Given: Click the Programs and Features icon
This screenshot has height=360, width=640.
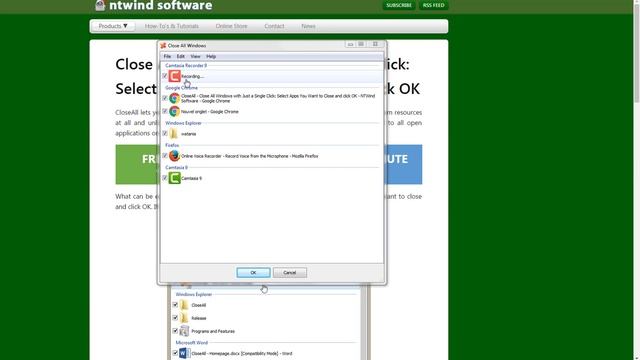Looking at the screenshot, I should point(184,331).
